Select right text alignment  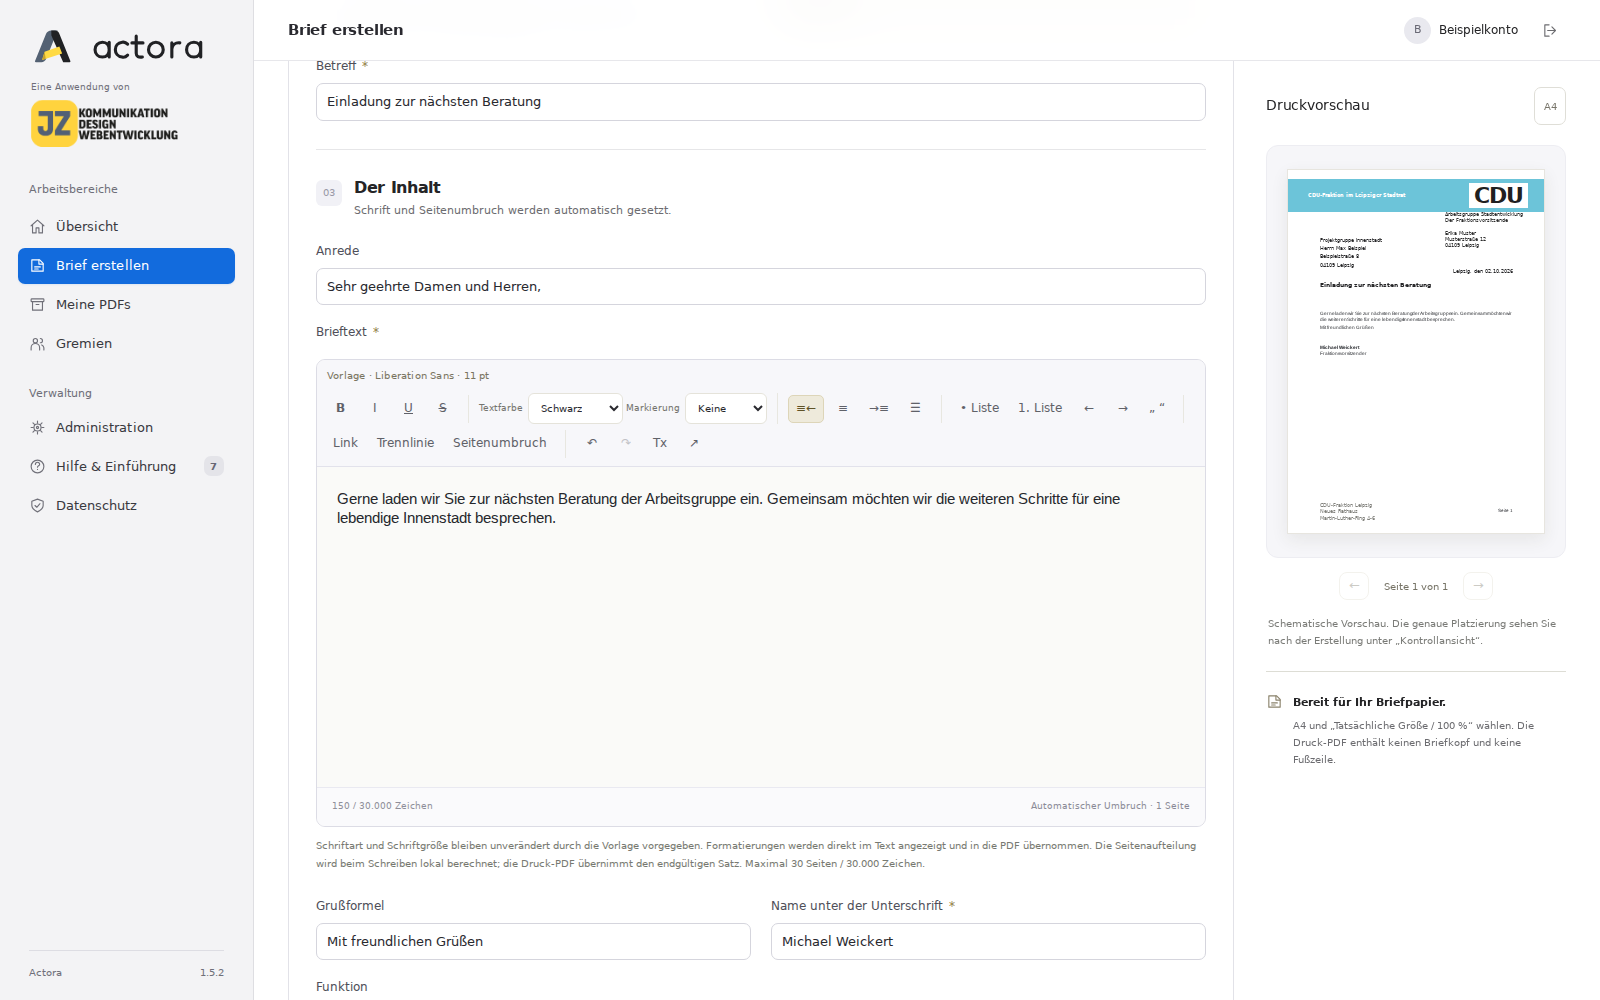click(x=879, y=409)
